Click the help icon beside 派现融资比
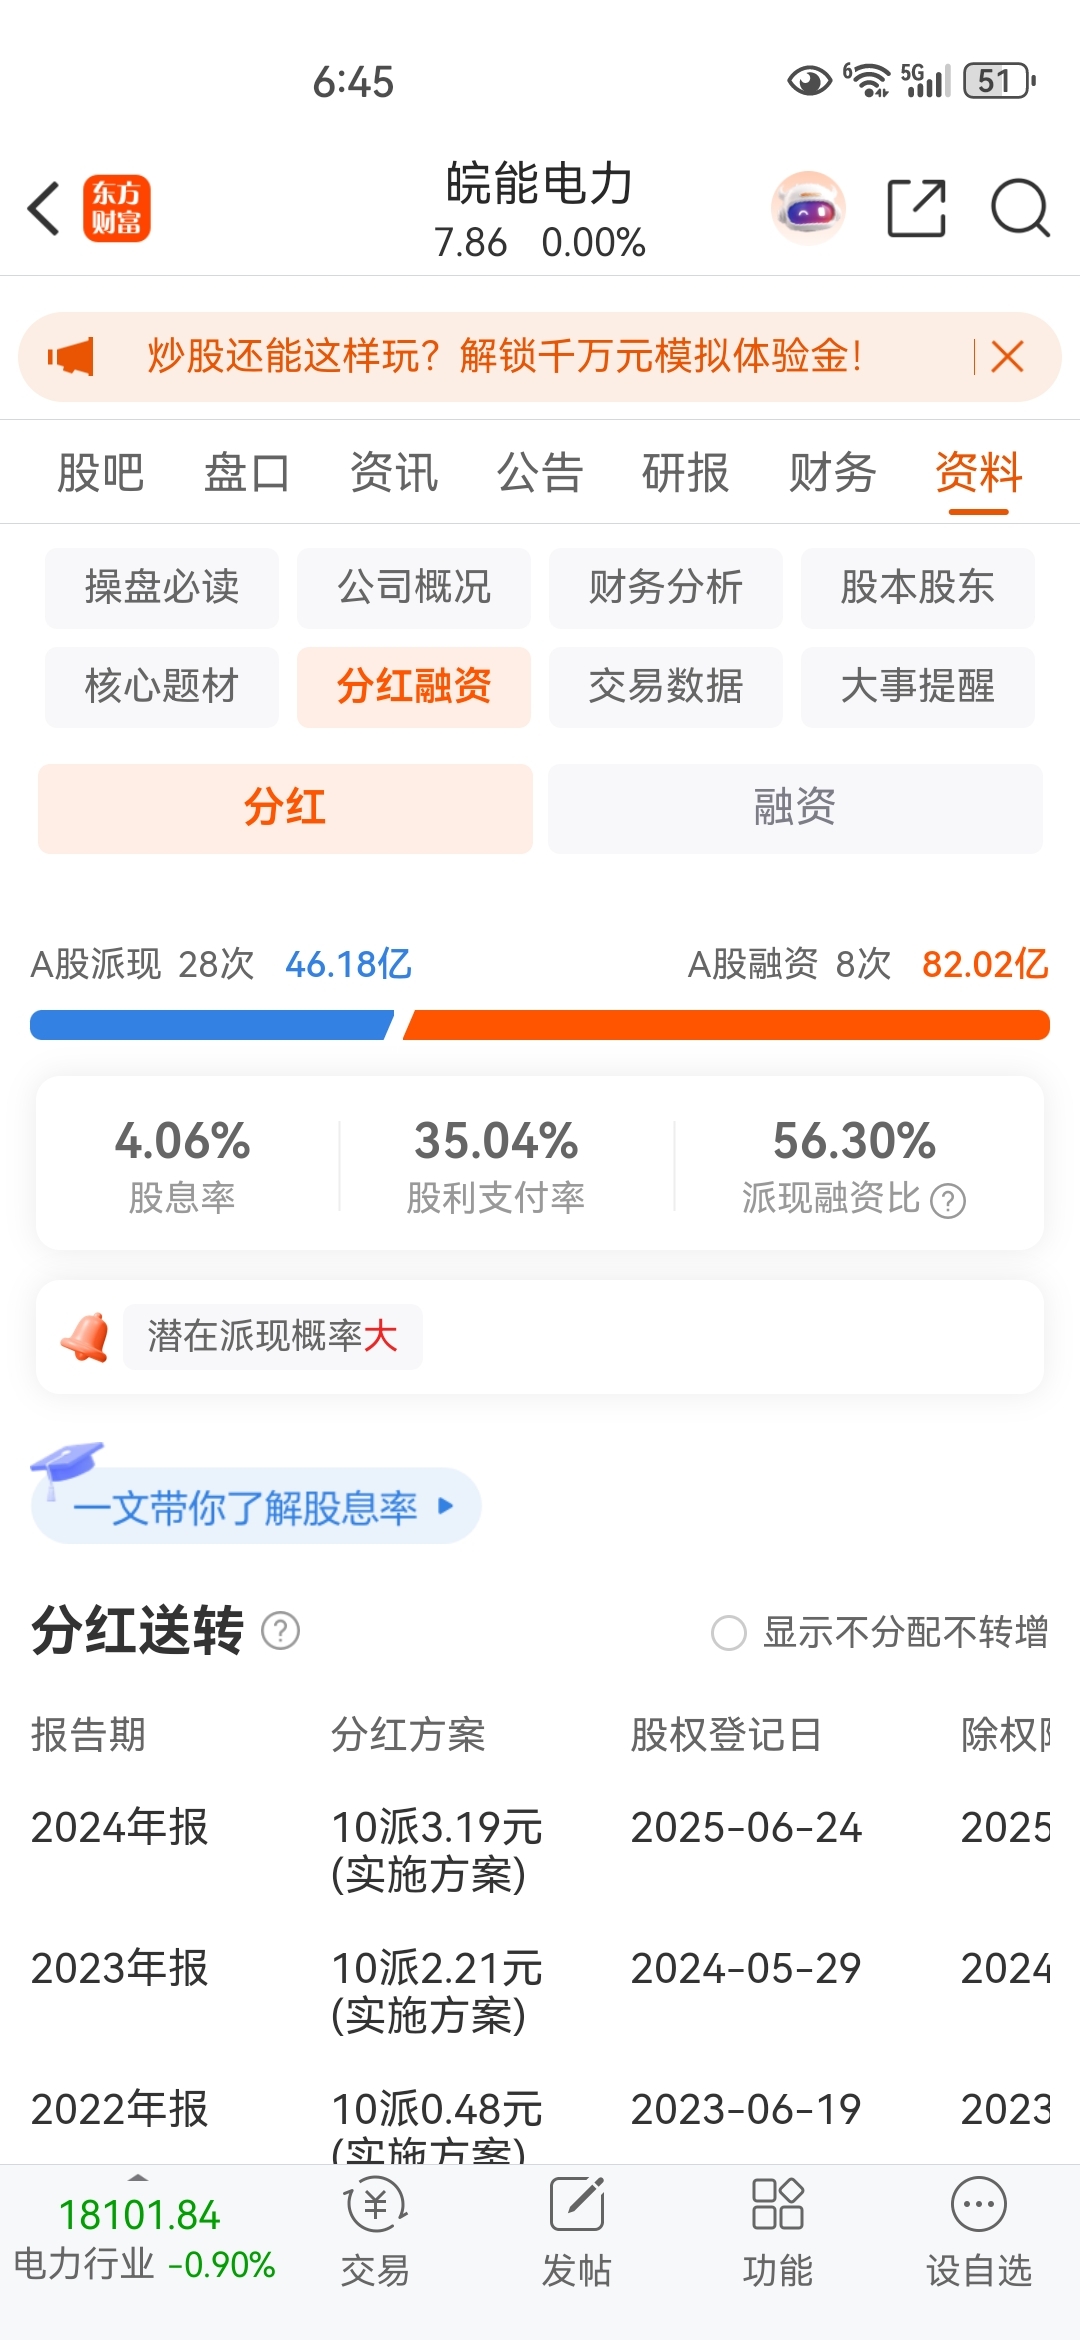The image size is (1080, 2340). coord(948,1200)
